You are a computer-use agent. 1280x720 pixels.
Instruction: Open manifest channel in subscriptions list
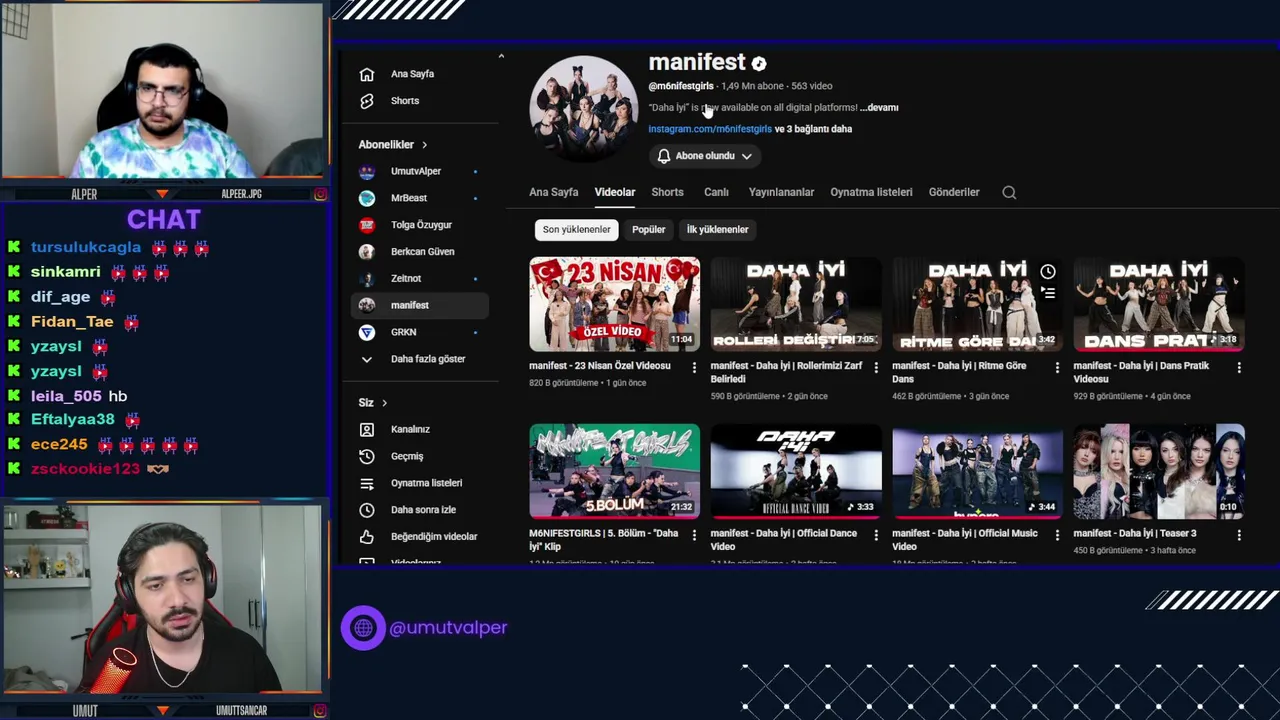[x=420, y=305]
